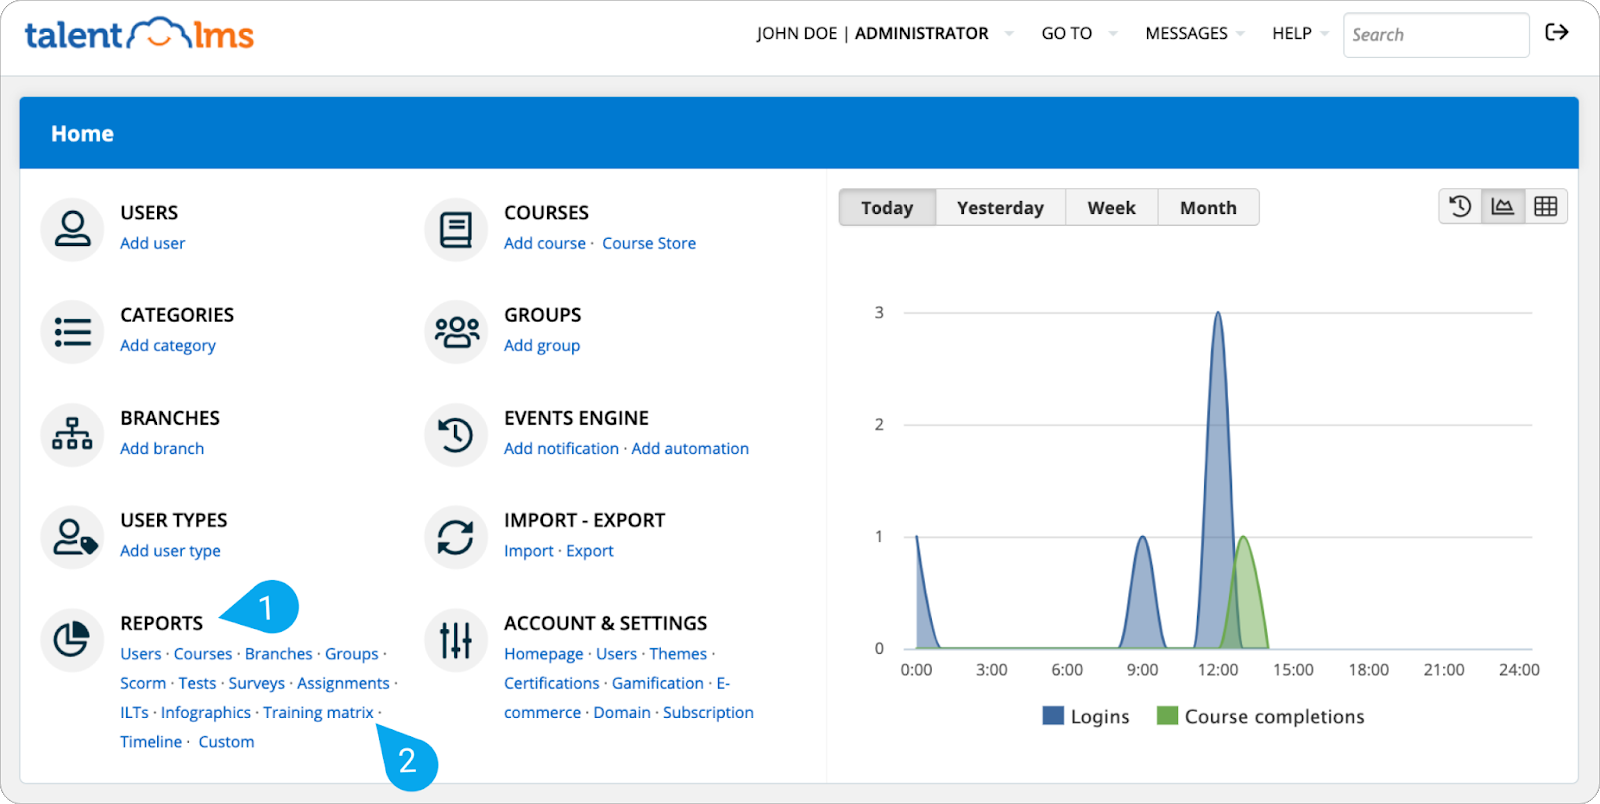
Task: Toggle the Logins legend swatch
Action: tap(1052, 716)
